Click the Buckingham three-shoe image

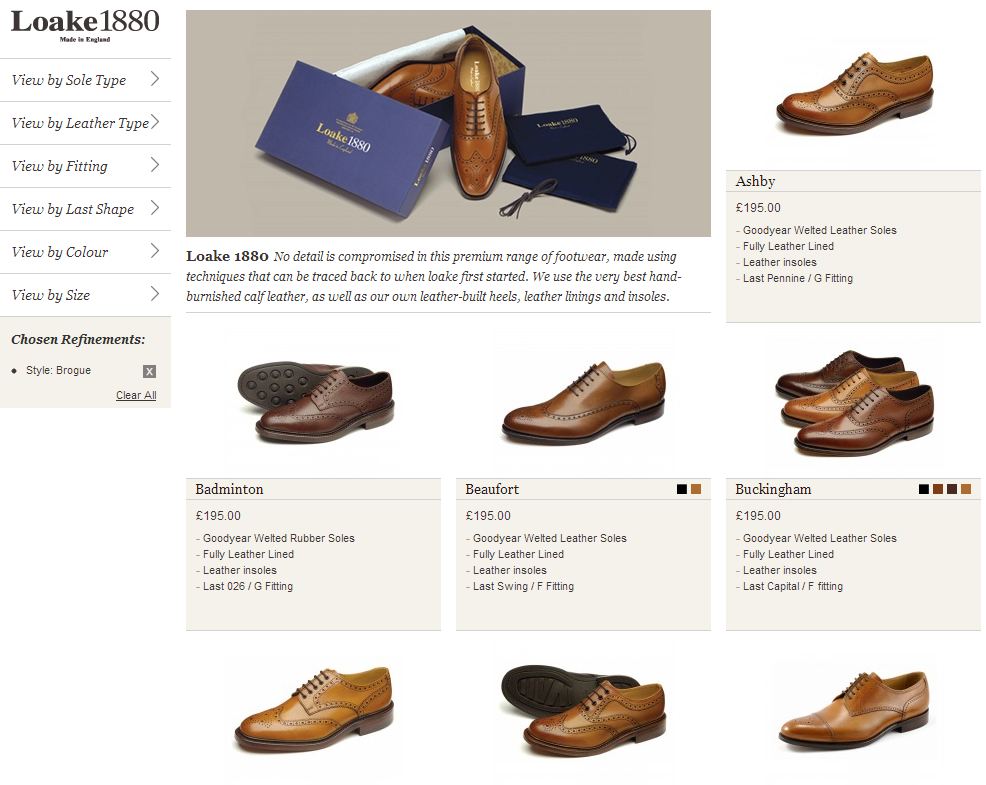854,401
